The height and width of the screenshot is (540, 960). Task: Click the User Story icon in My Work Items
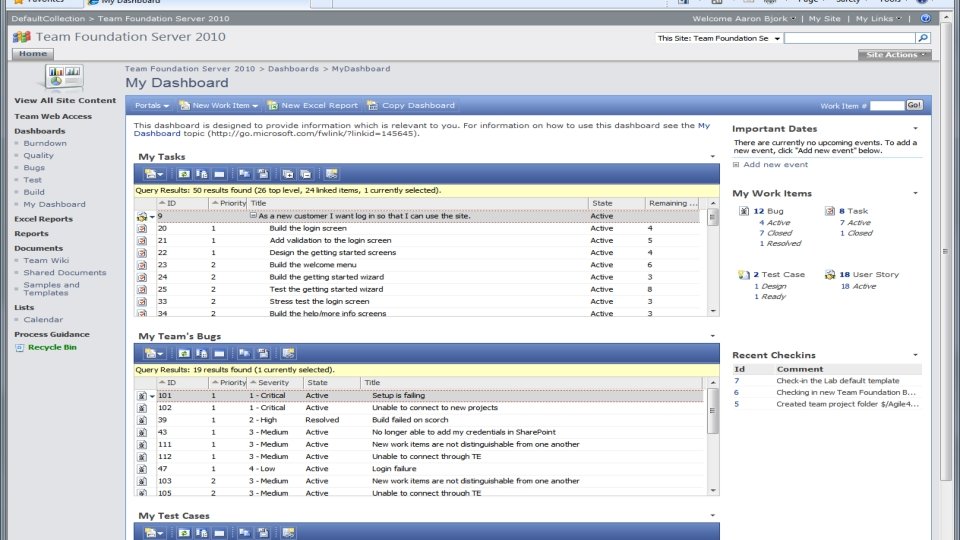(830, 275)
